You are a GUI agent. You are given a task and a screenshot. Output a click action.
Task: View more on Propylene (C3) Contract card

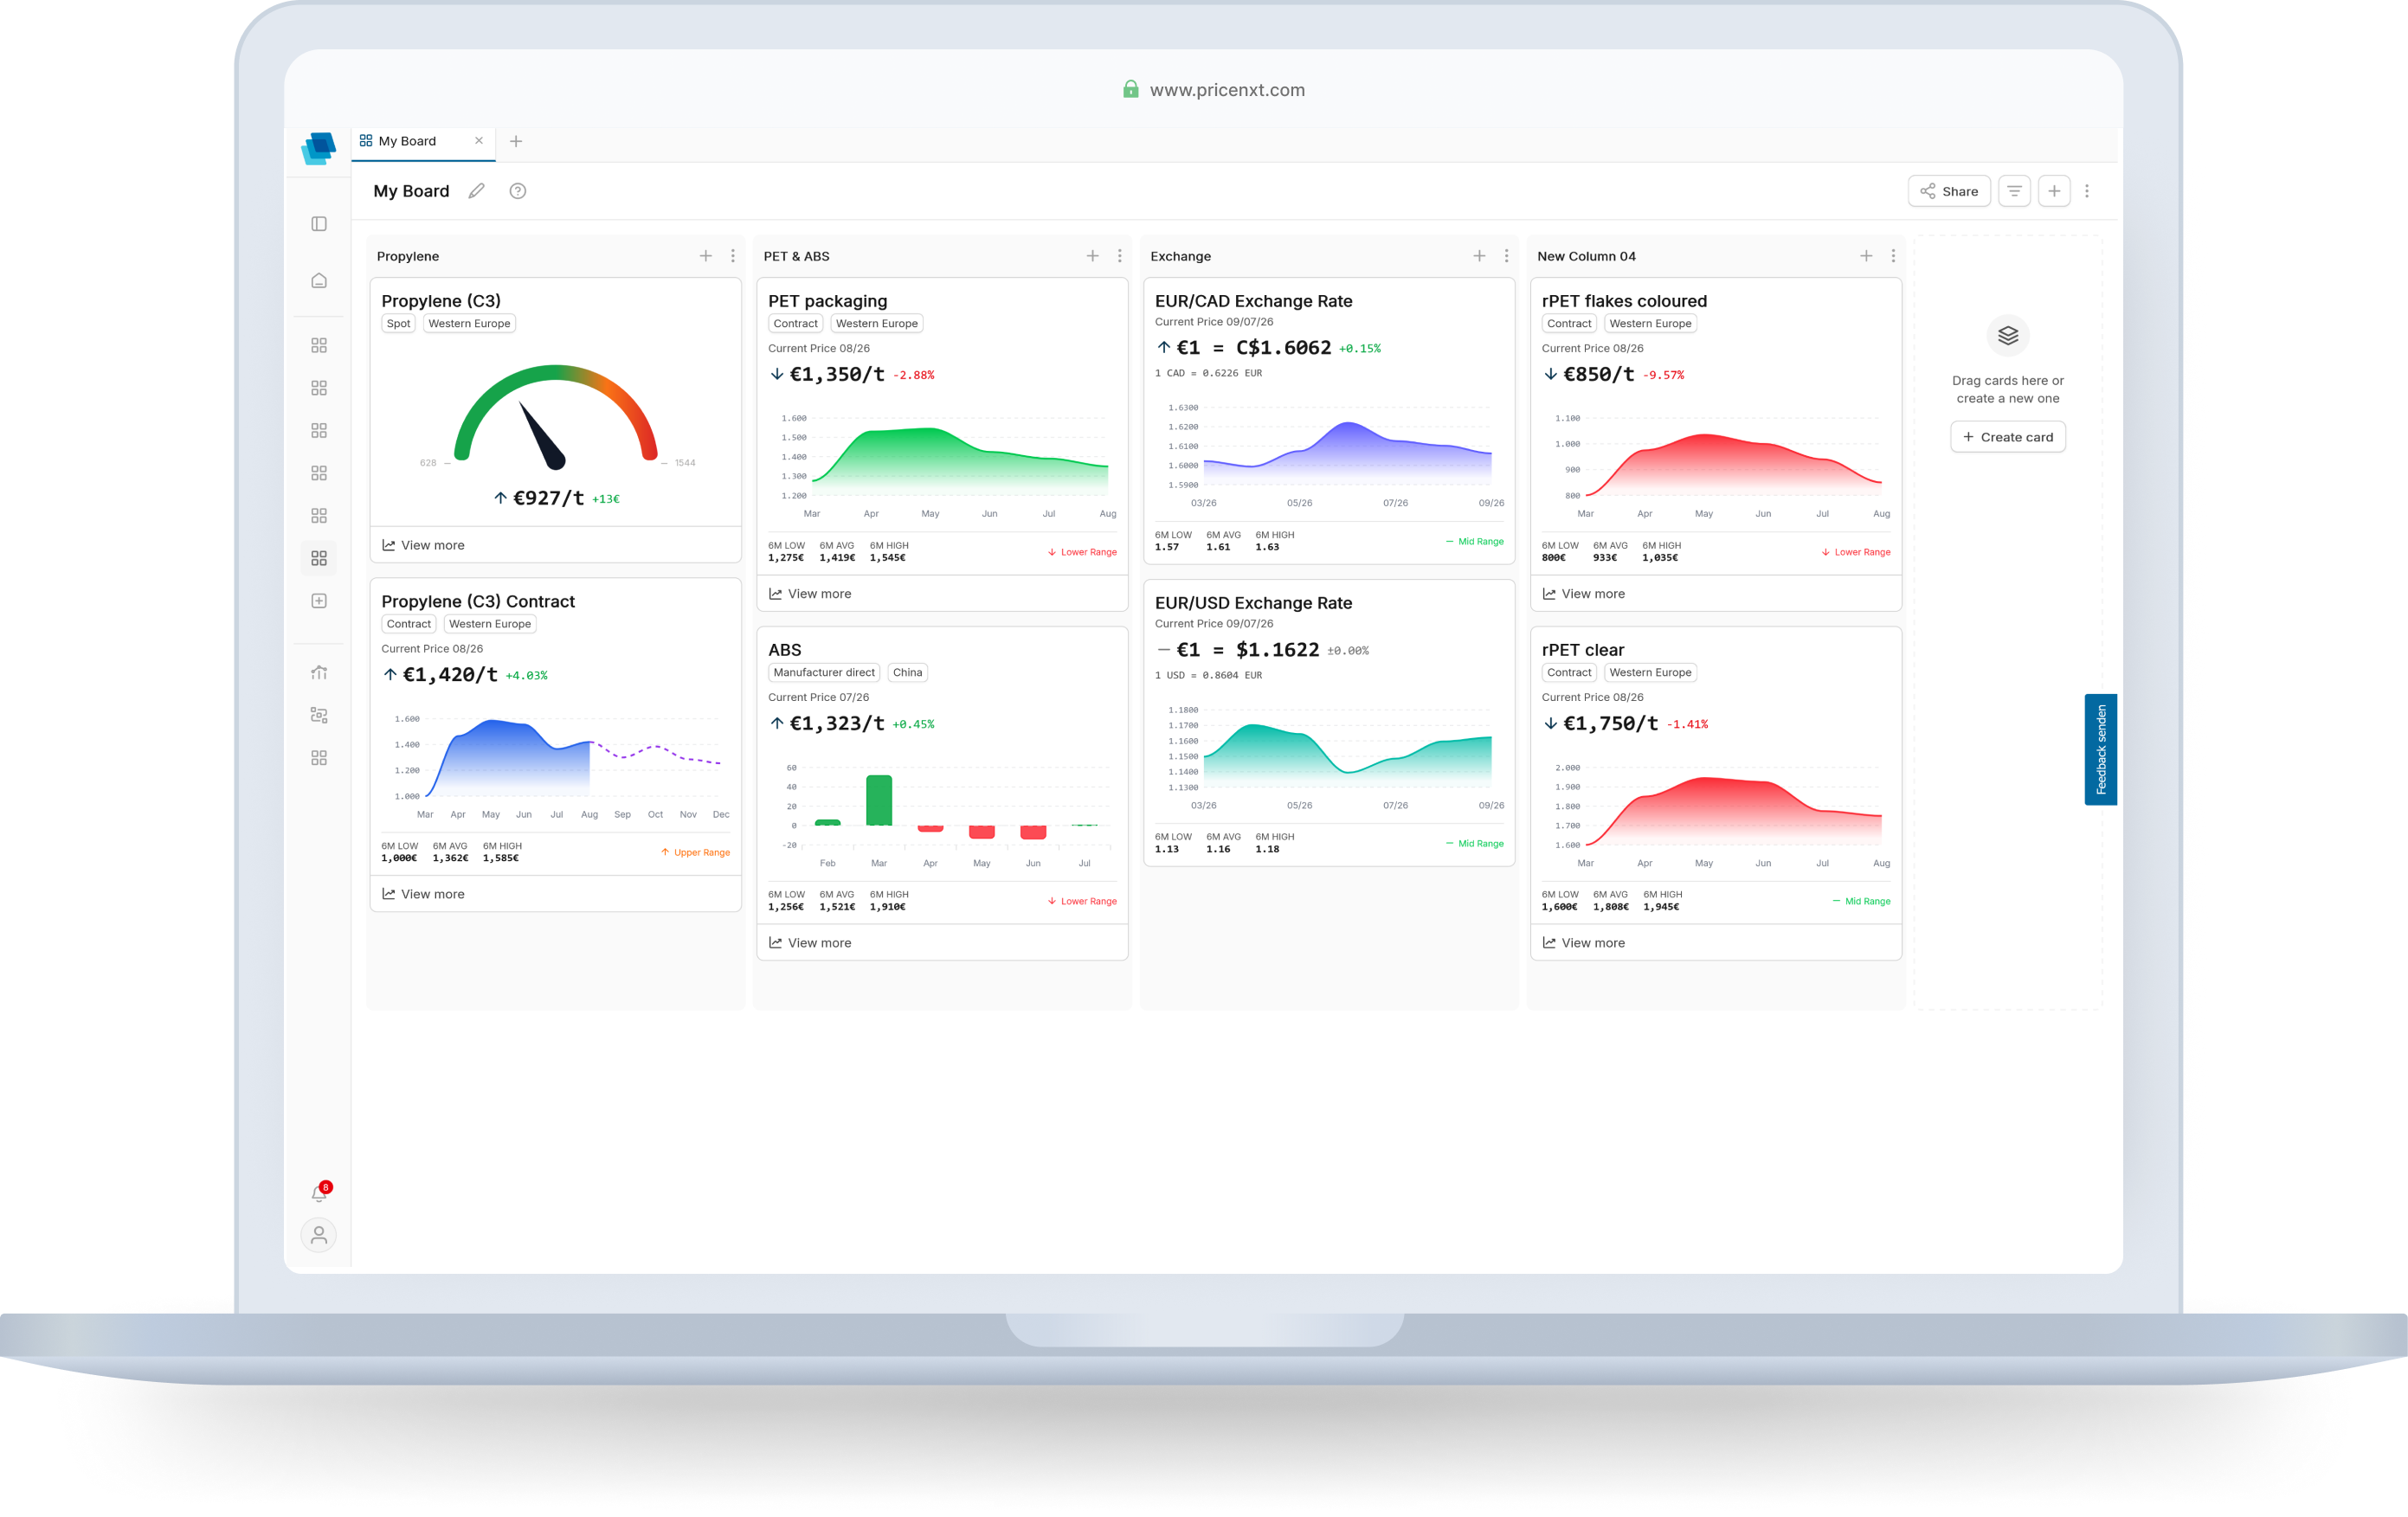[423, 894]
